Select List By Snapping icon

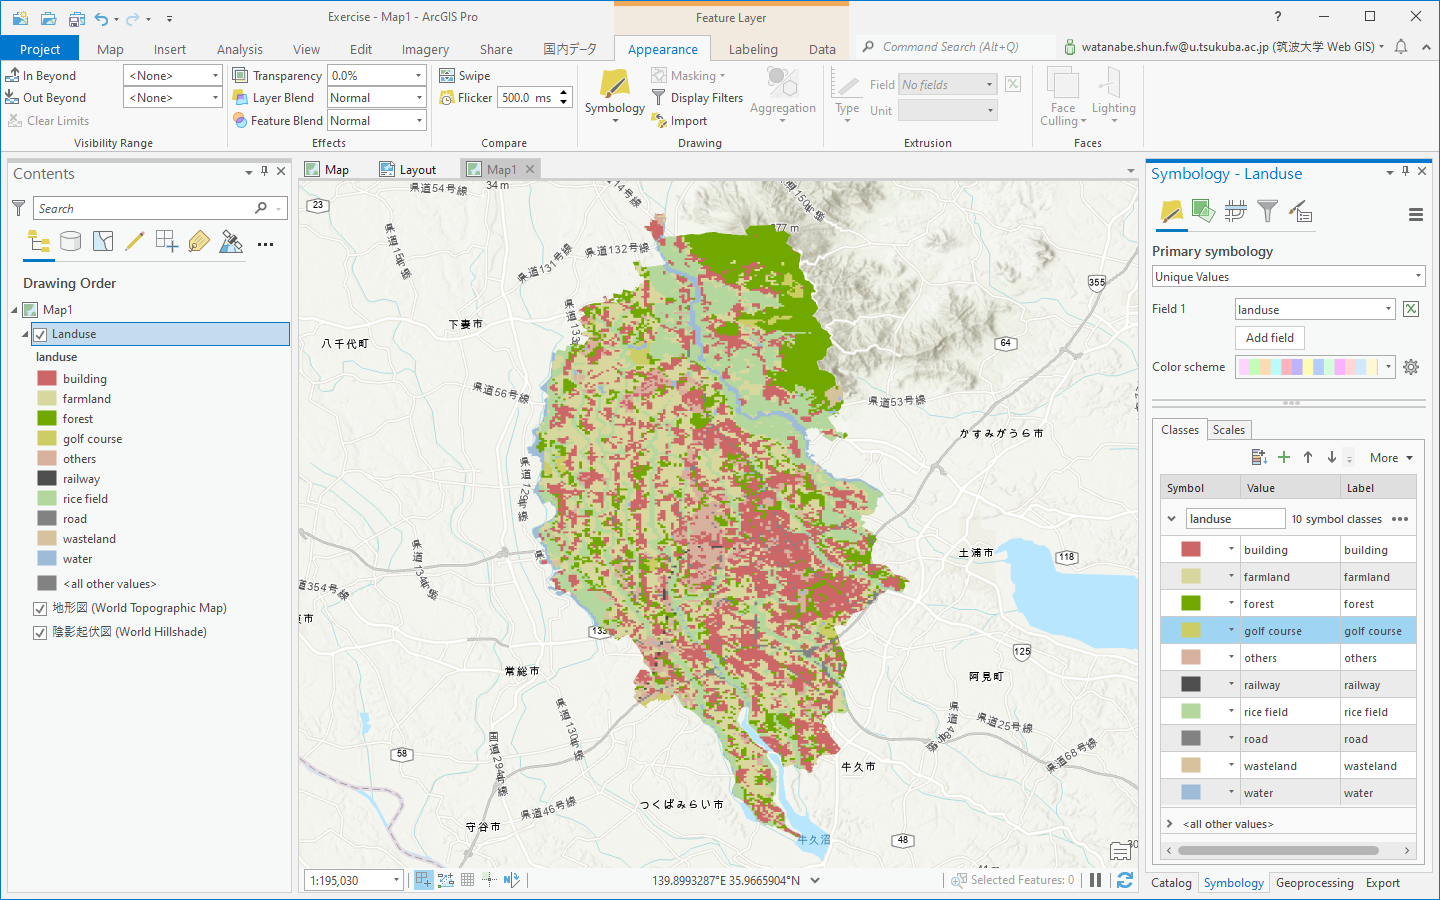167,241
